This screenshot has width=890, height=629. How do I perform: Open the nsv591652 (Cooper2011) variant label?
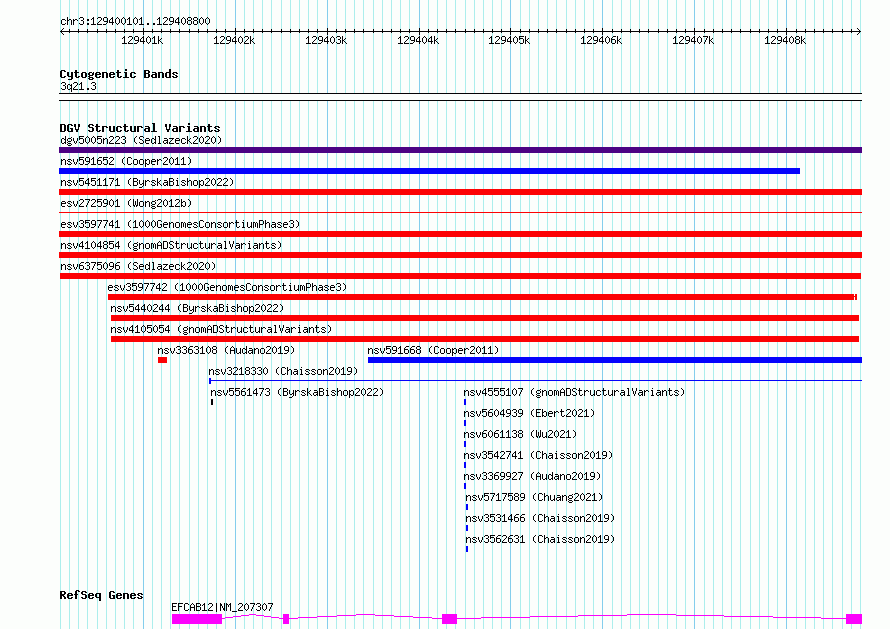click(x=126, y=161)
